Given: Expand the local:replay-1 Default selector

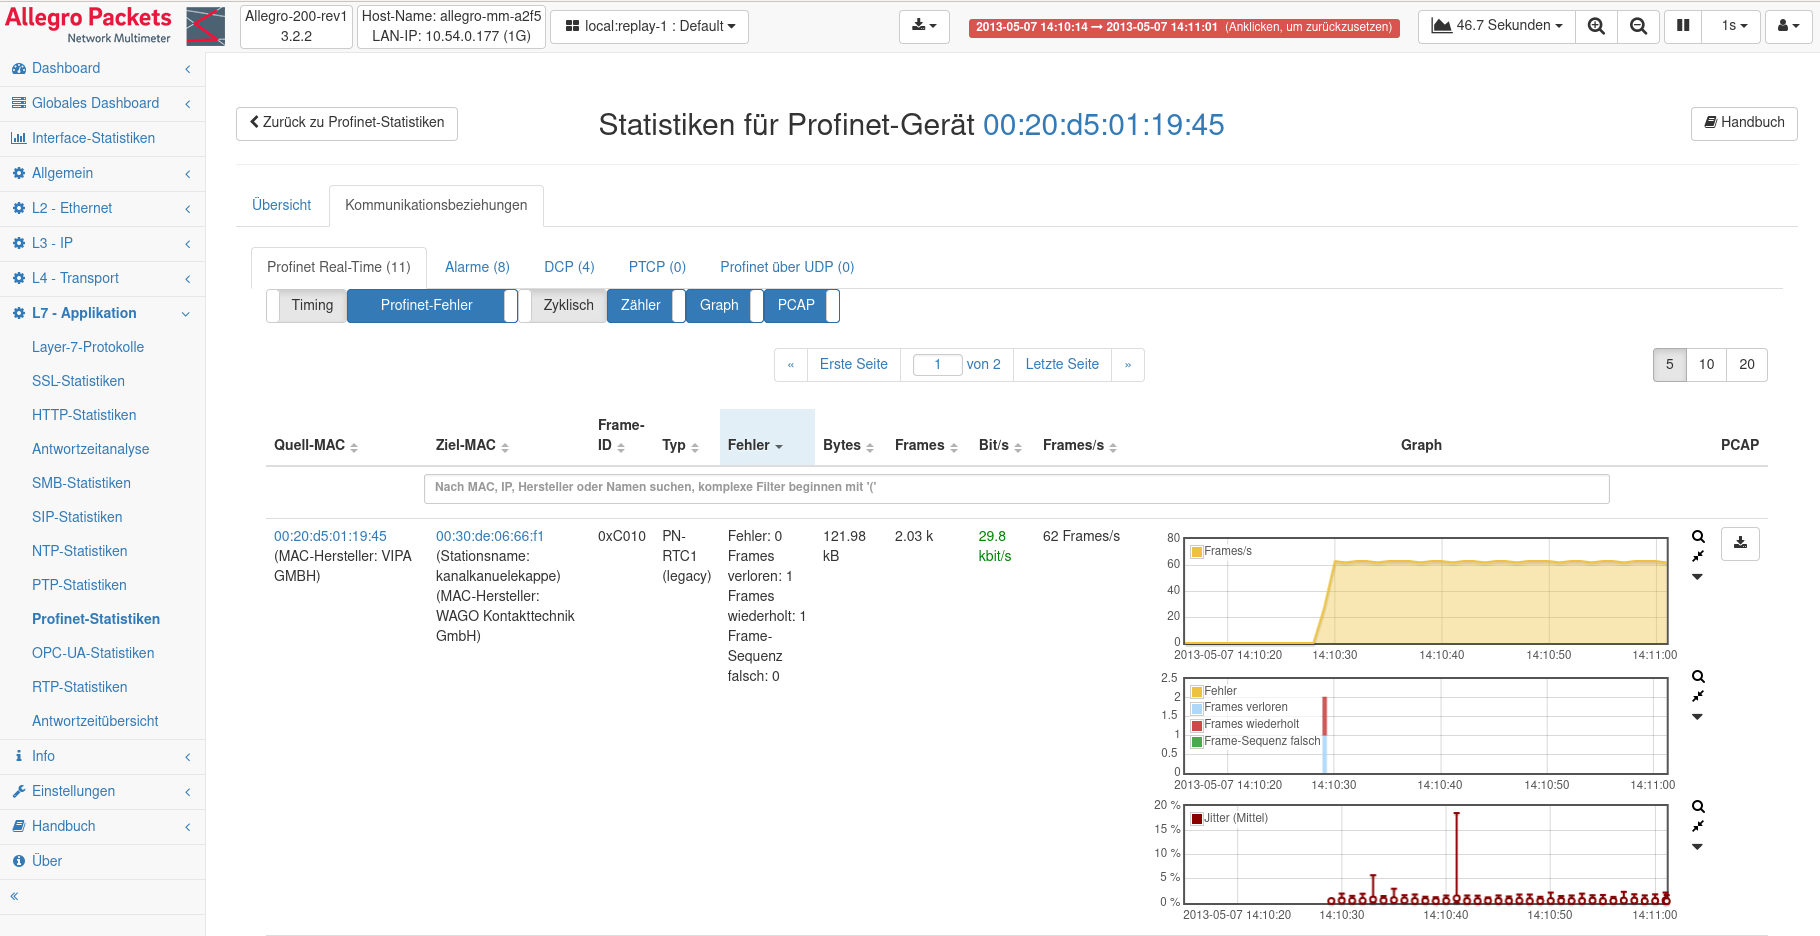Looking at the screenshot, I should coord(649,27).
